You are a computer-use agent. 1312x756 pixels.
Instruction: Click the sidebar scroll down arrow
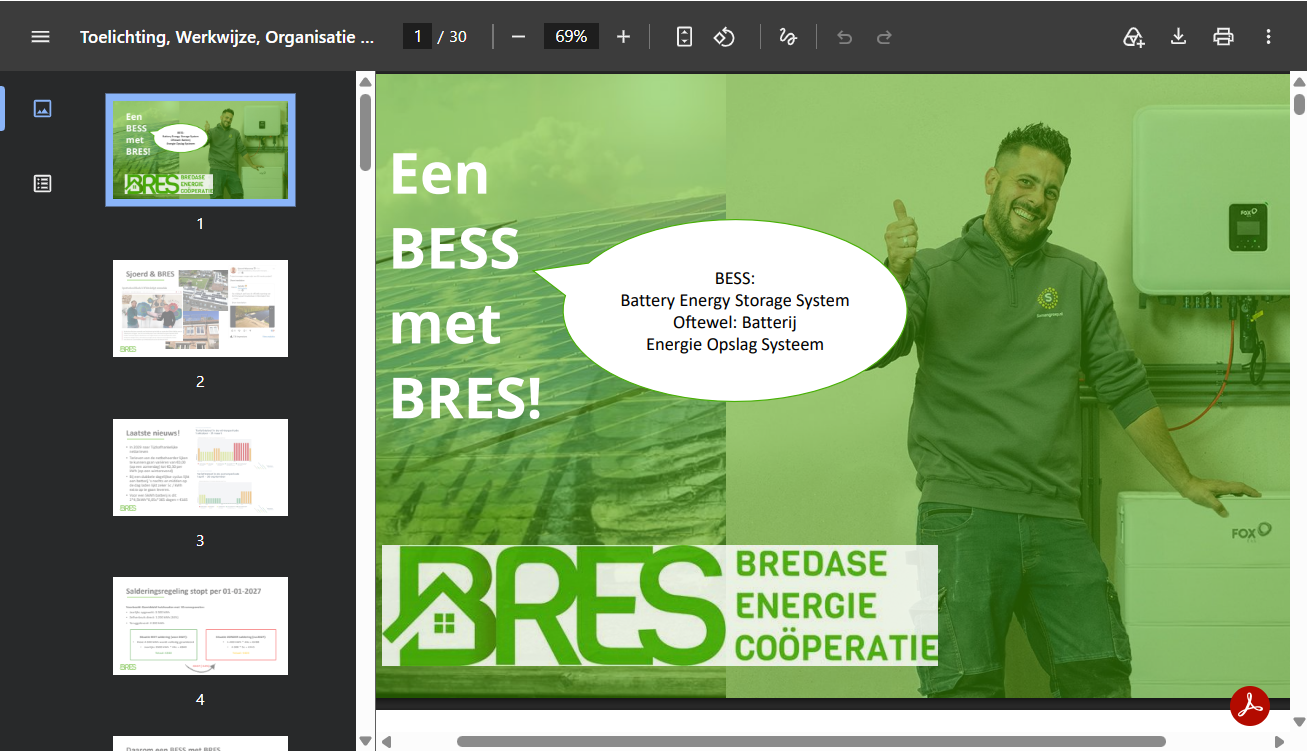365,741
